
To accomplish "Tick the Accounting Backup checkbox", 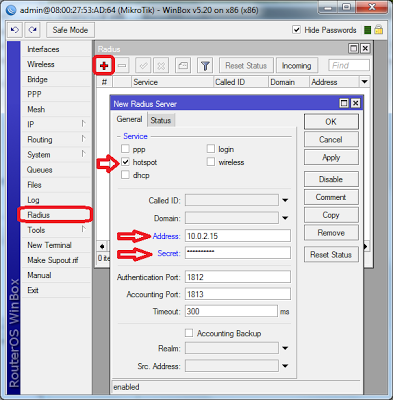I will tap(189, 333).
